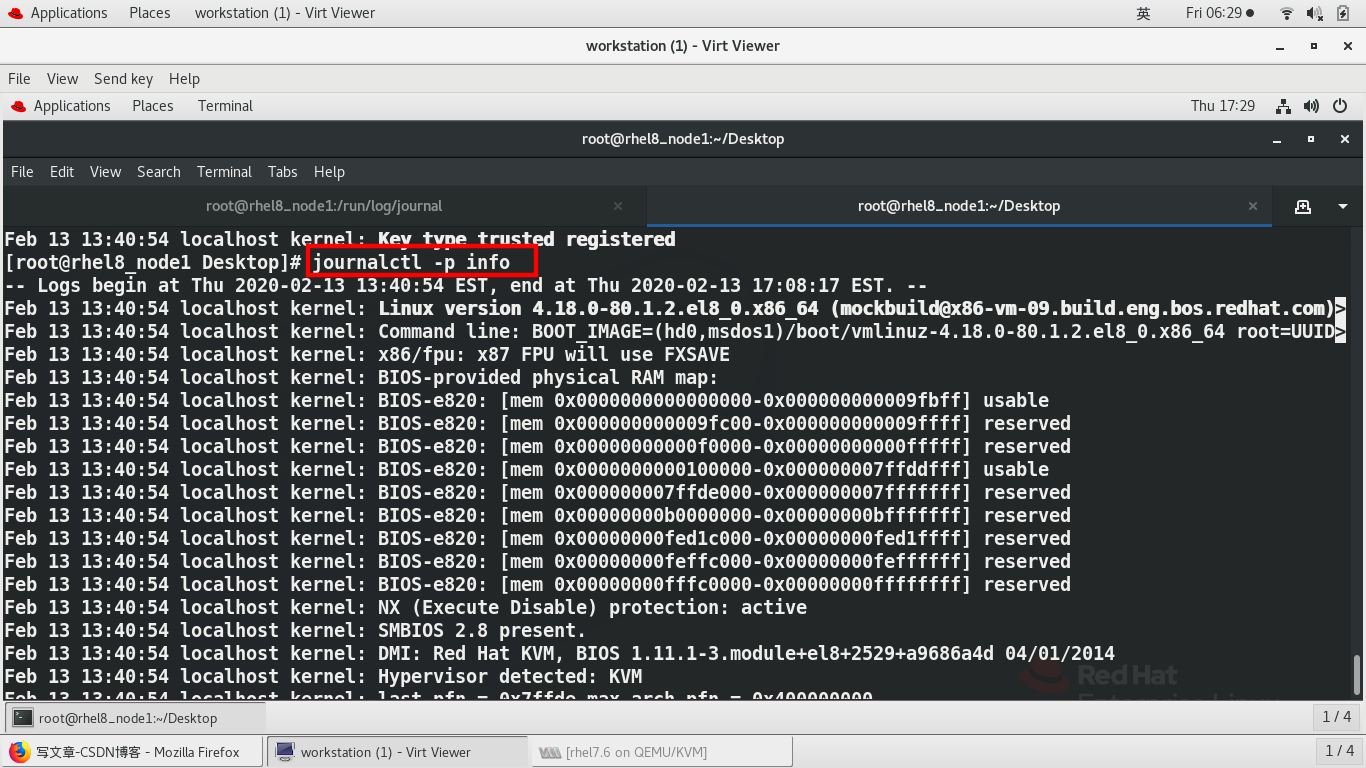Open terminal Edit menu
1366x768 pixels.
click(x=62, y=172)
